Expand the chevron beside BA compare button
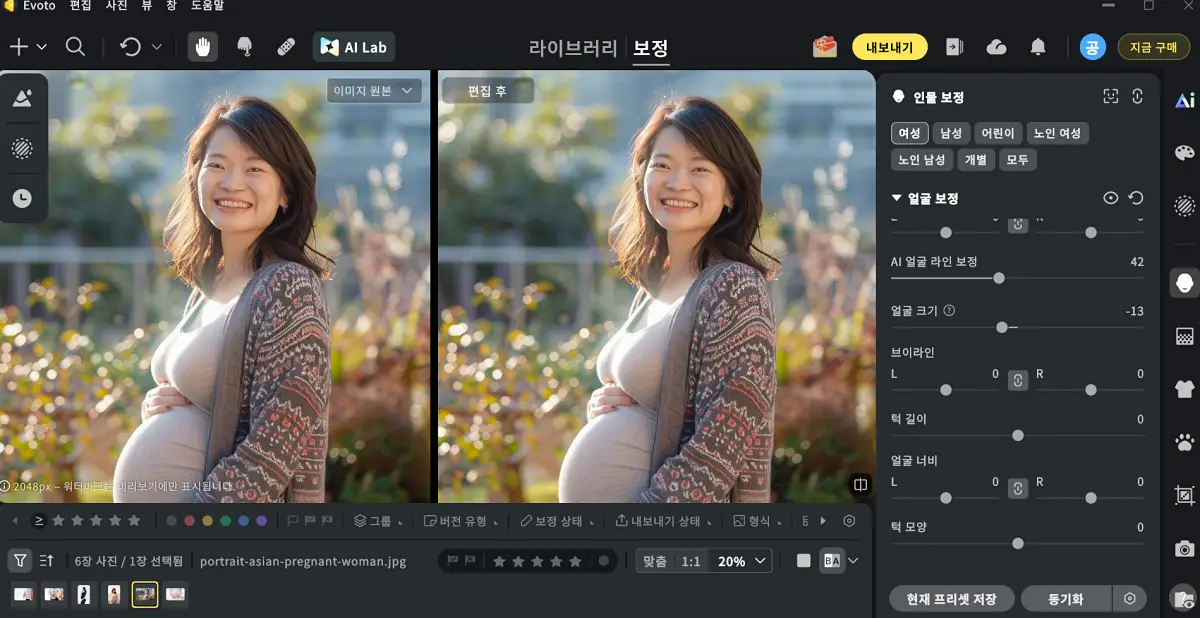This screenshot has height=618, width=1200. click(853, 561)
